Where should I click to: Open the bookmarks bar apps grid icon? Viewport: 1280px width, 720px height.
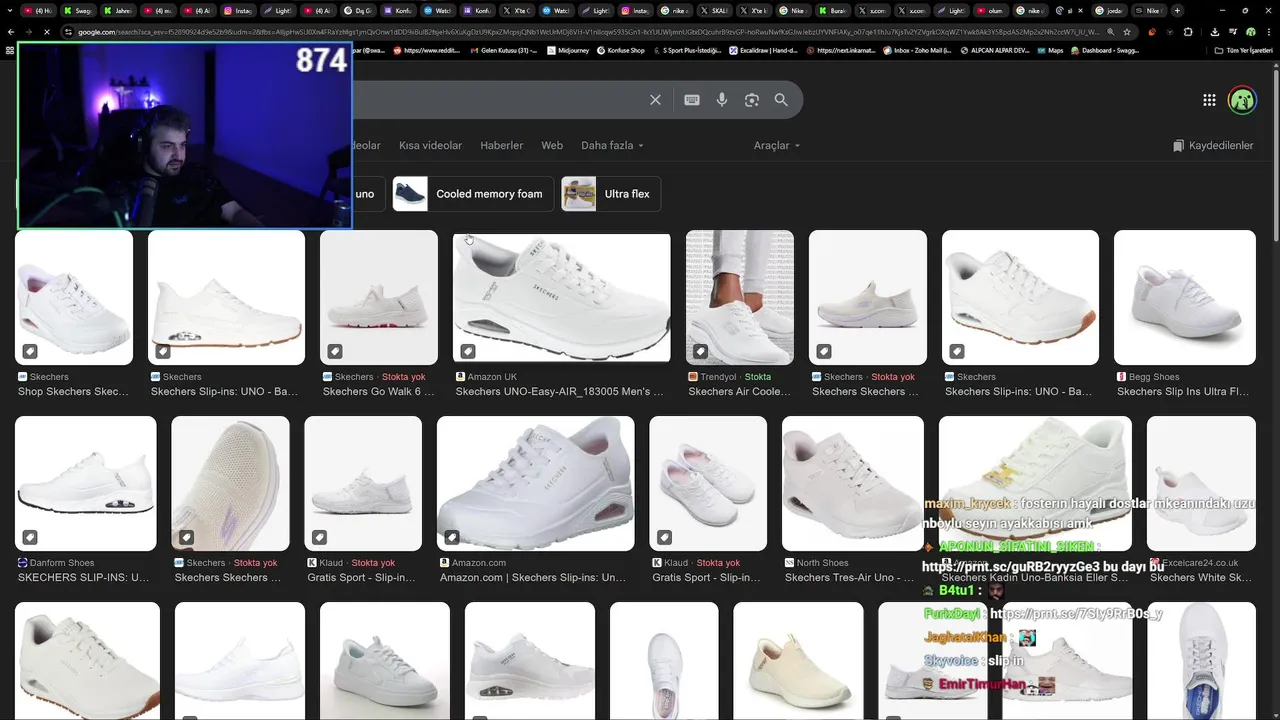(x=10, y=50)
